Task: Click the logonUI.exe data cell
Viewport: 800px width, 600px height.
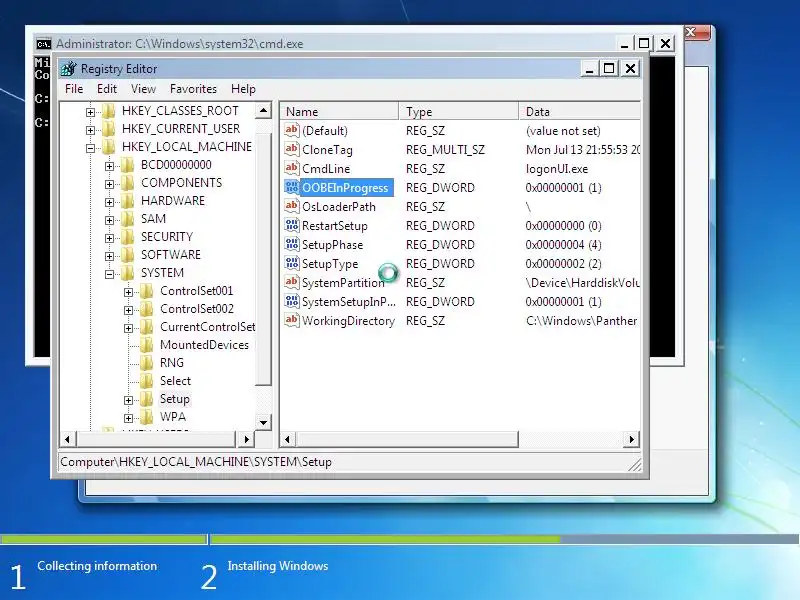Action: 557,168
